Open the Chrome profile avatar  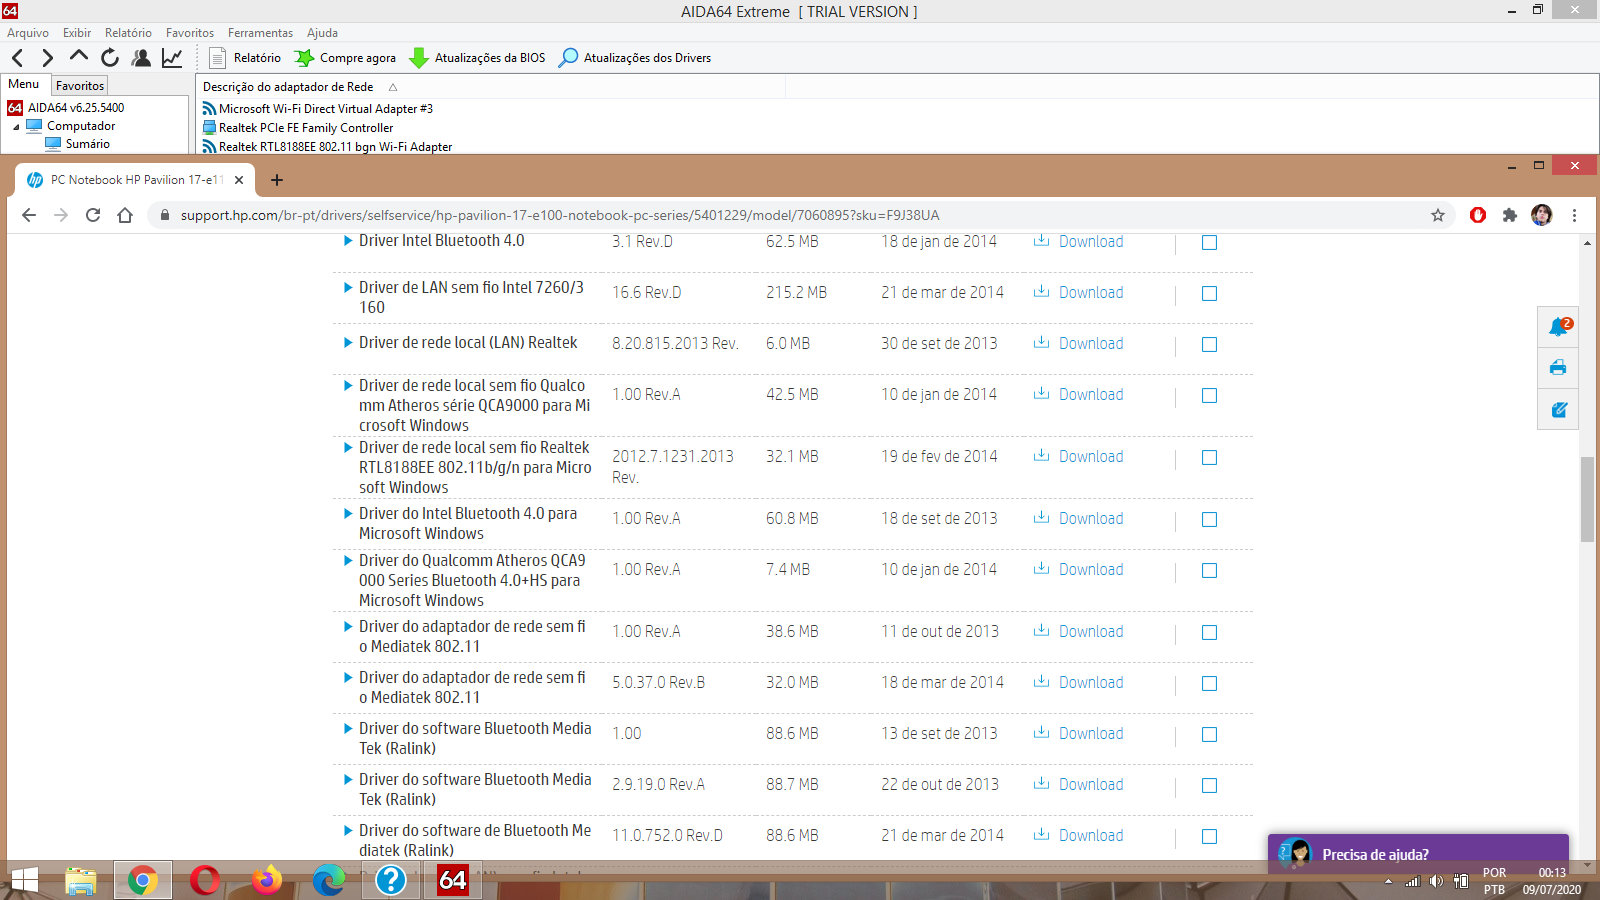[1542, 215]
